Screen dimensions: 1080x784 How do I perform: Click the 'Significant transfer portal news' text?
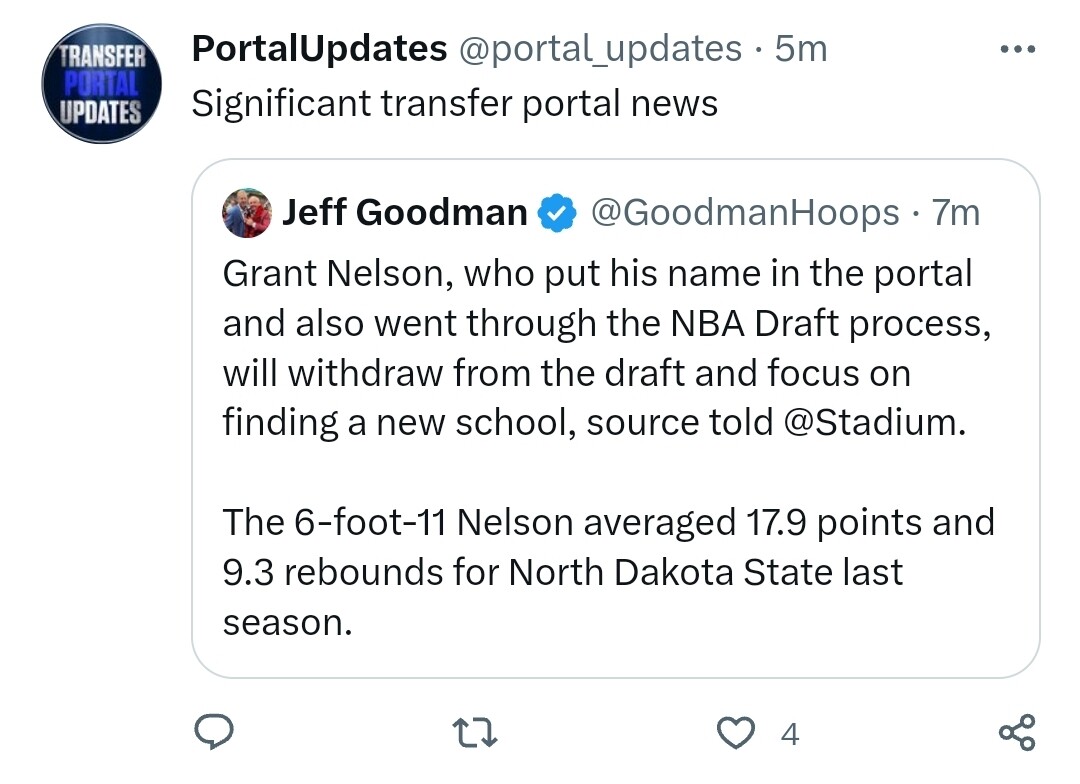(x=454, y=103)
